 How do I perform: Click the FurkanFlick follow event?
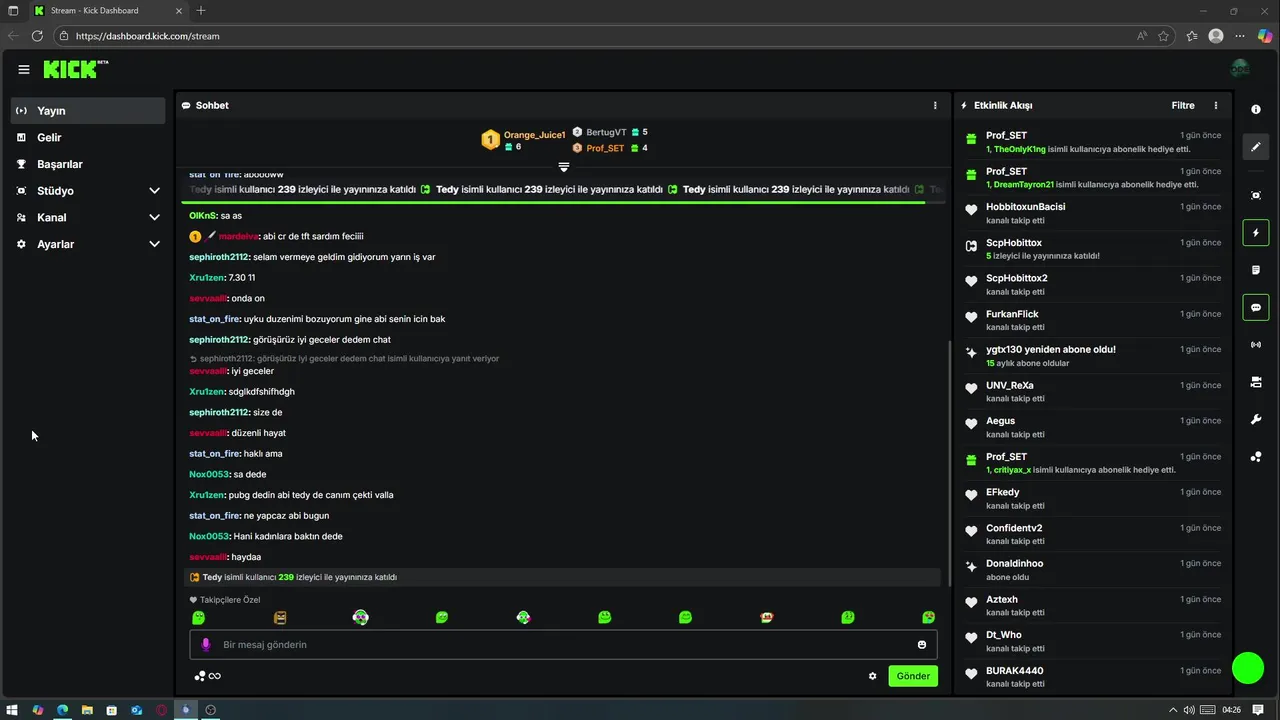1091,319
